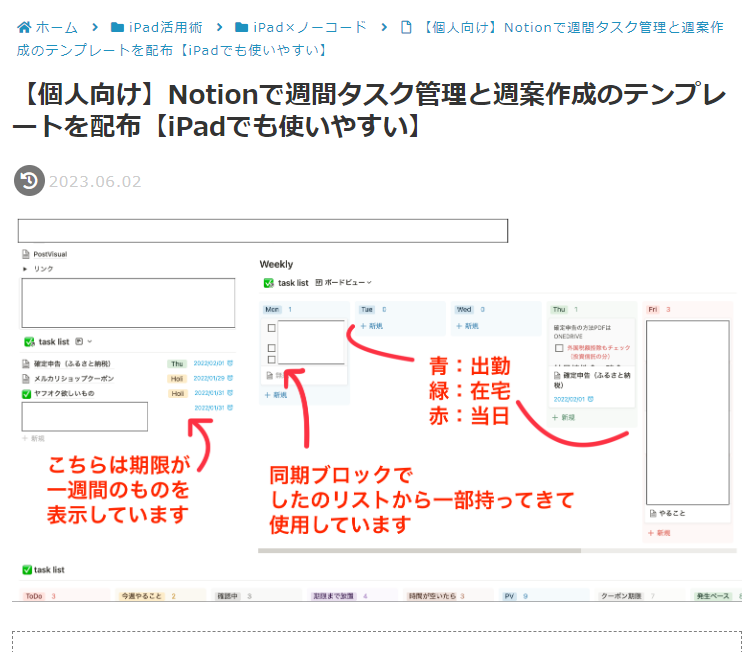The image size is (756, 652).
Task: Click the folder icon beside iPad活用術
Action: coord(118,27)
